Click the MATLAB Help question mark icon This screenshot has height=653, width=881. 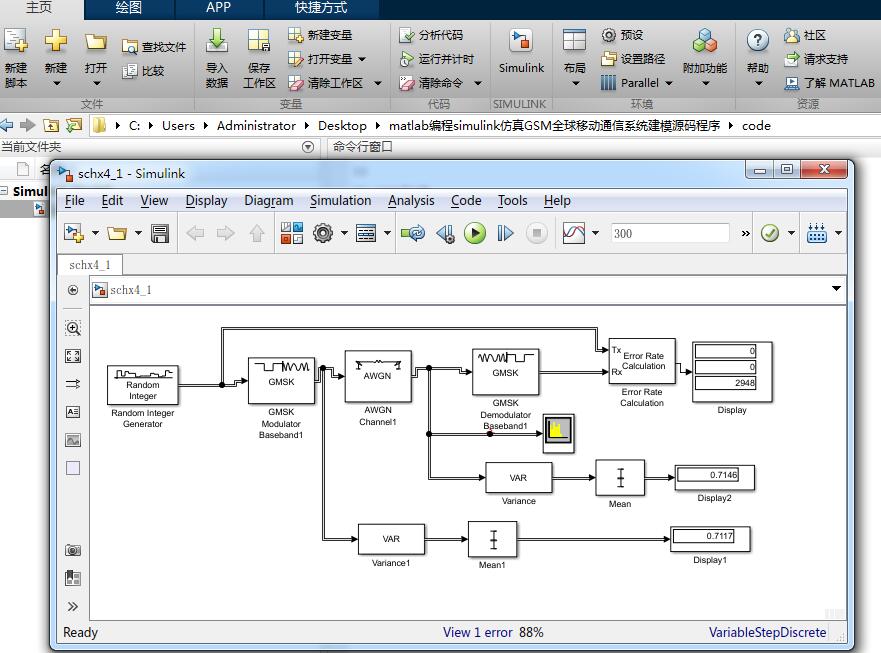point(757,40)
